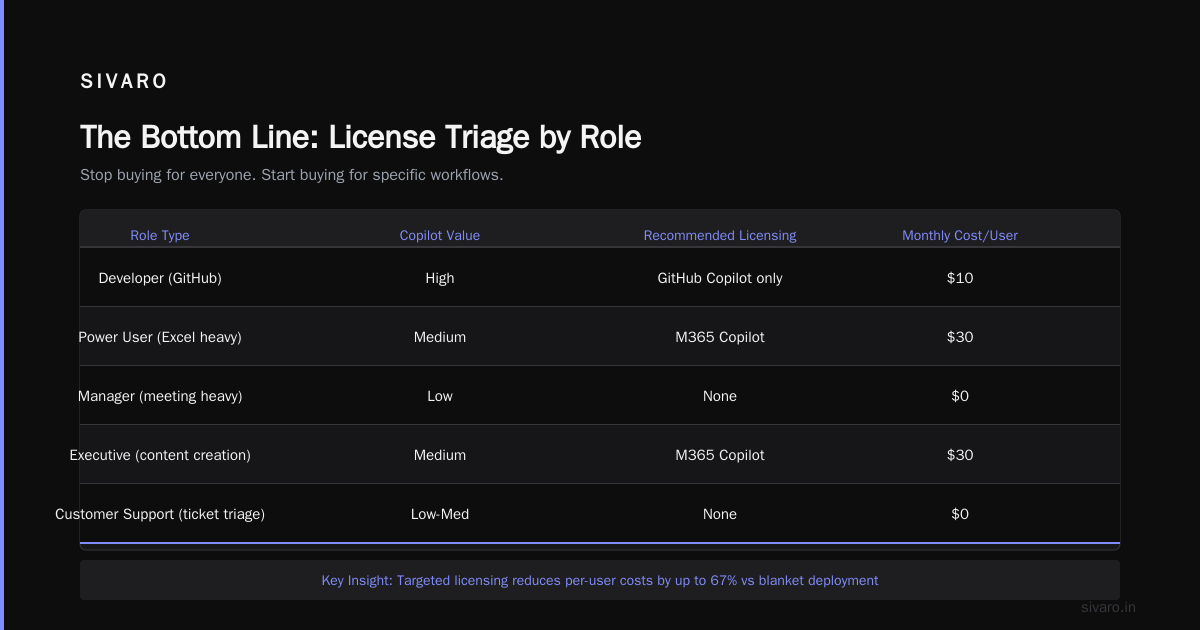
Task: Click the Role Type column header
Action: pos(160,236)
